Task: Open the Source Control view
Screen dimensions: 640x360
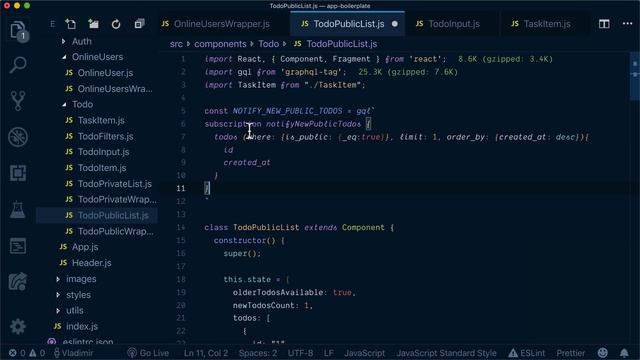Action: pos(18,101)
